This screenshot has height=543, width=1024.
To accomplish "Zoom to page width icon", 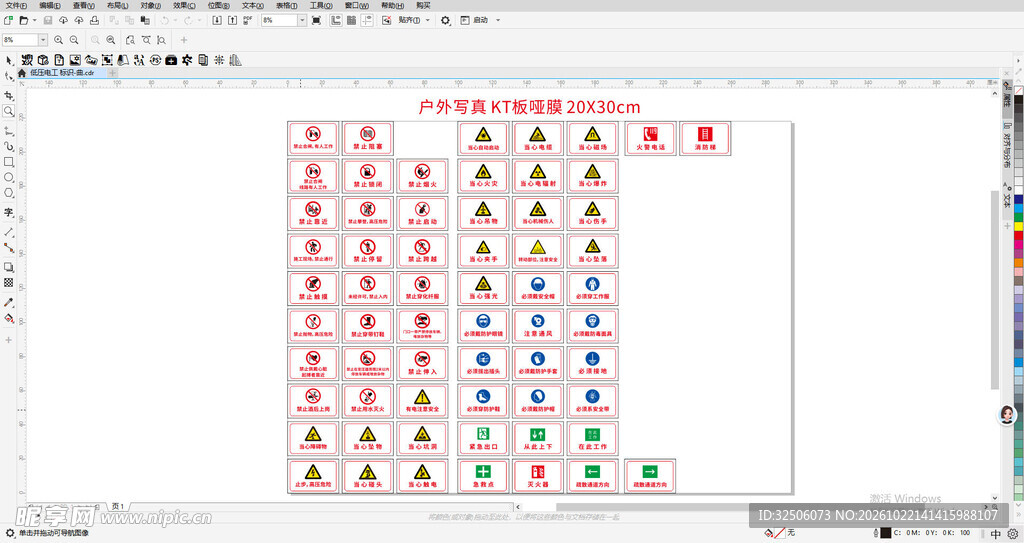I will [x=146, y=40].
